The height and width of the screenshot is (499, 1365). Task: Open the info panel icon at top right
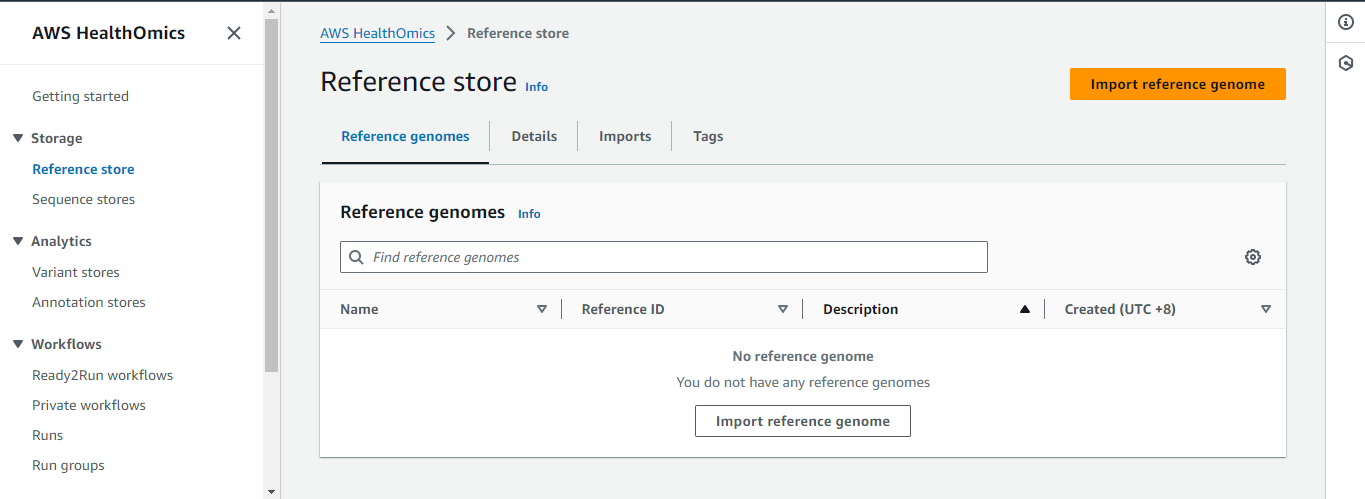point(1346,23)
